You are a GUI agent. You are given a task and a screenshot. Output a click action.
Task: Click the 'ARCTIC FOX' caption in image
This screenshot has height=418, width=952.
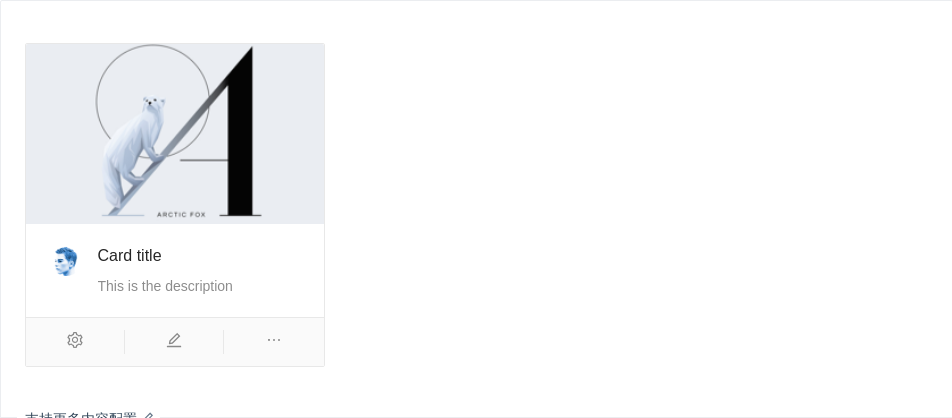click(x=181, y=214)
